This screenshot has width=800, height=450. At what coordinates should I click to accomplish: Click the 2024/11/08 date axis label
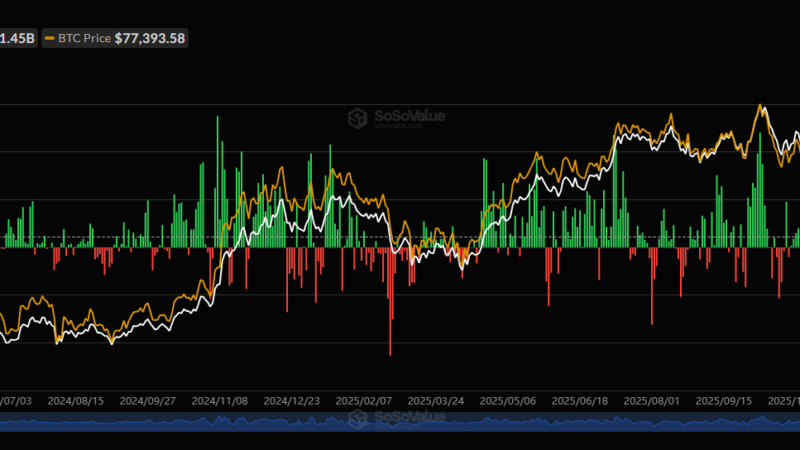tap(219, 401)
